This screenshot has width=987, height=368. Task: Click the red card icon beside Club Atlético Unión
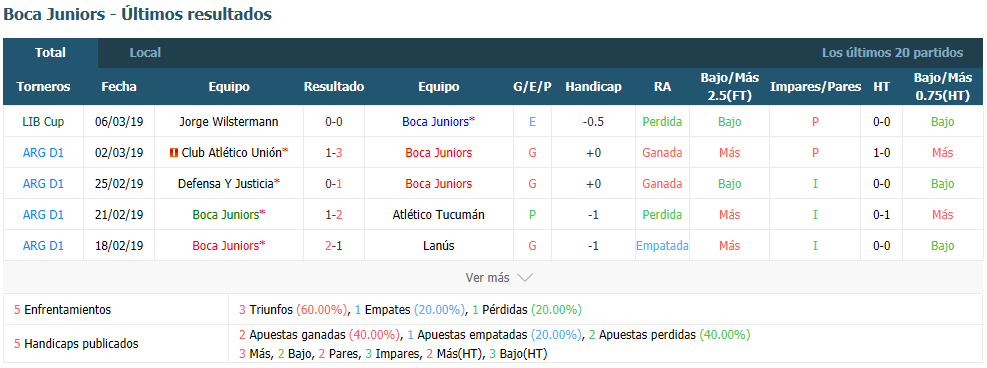(x=174, y=153)
